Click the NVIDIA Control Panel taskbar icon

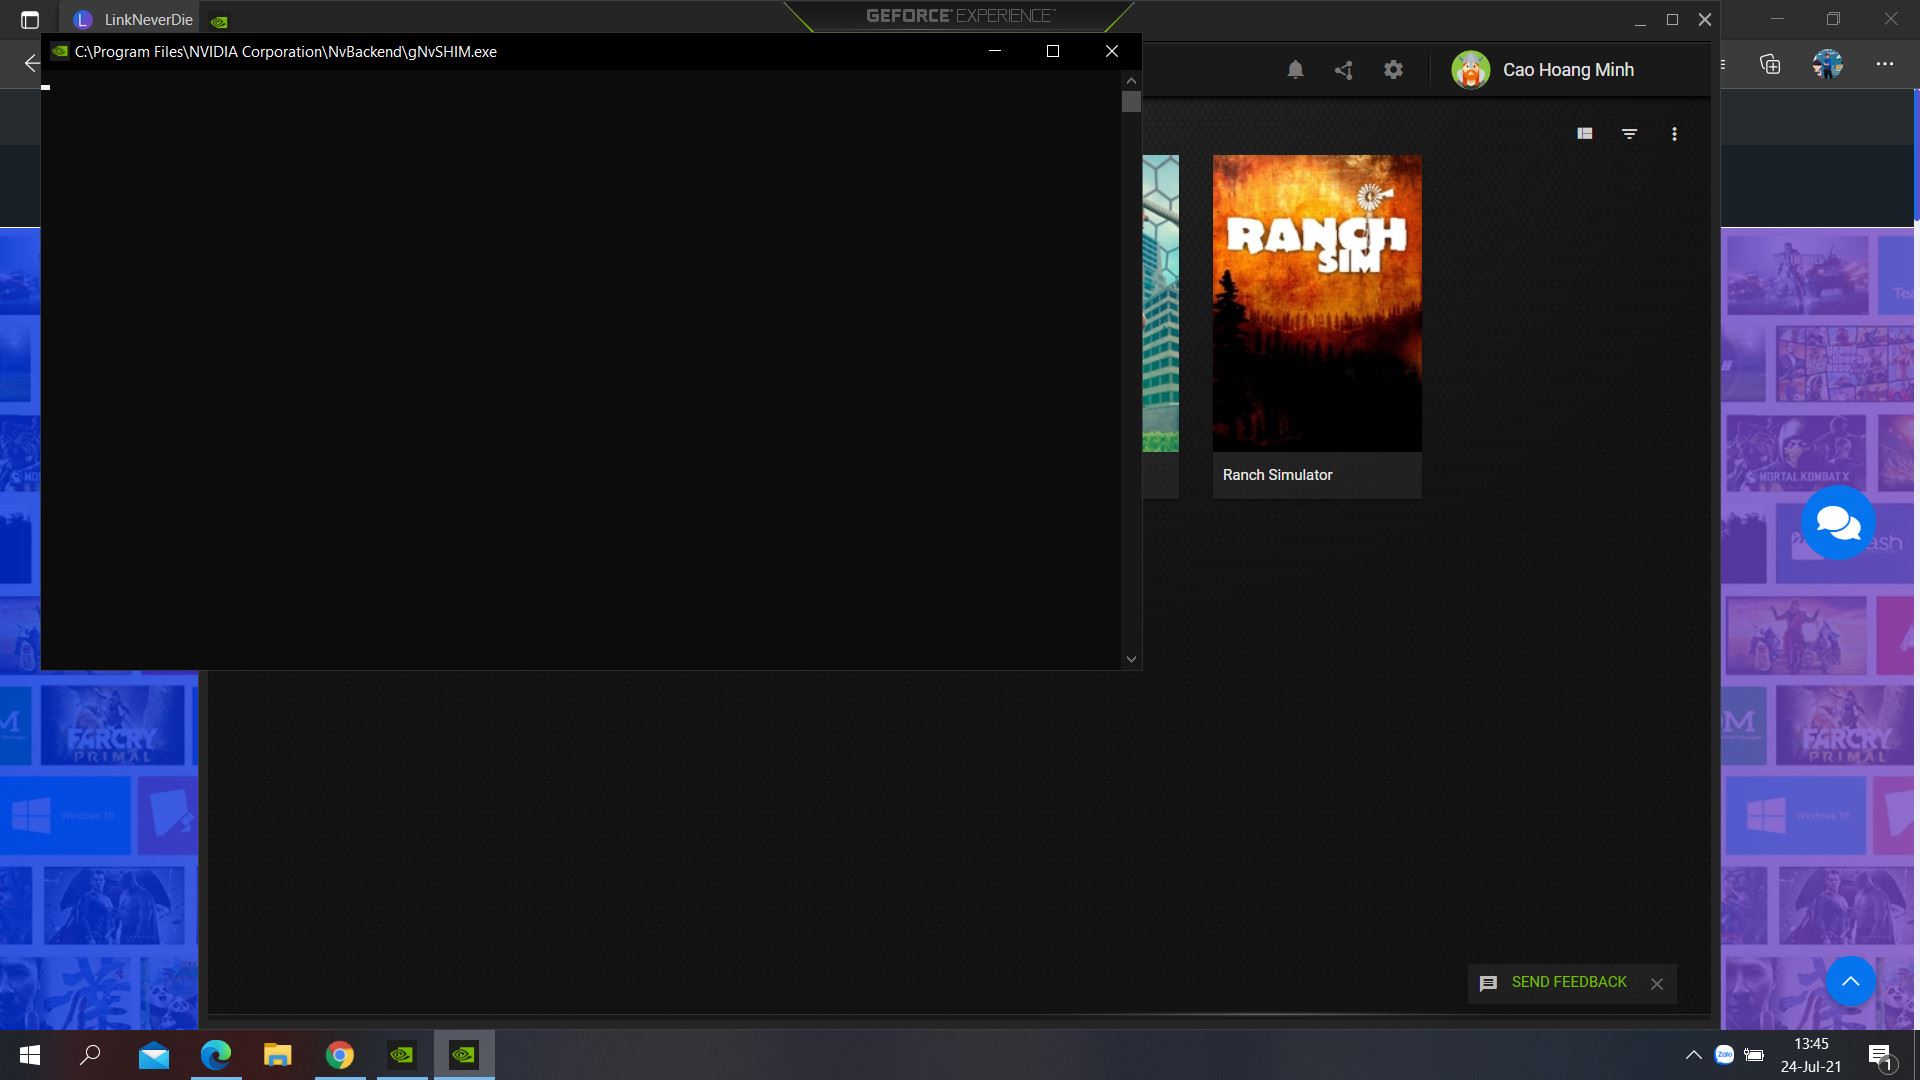(402, 1054)
